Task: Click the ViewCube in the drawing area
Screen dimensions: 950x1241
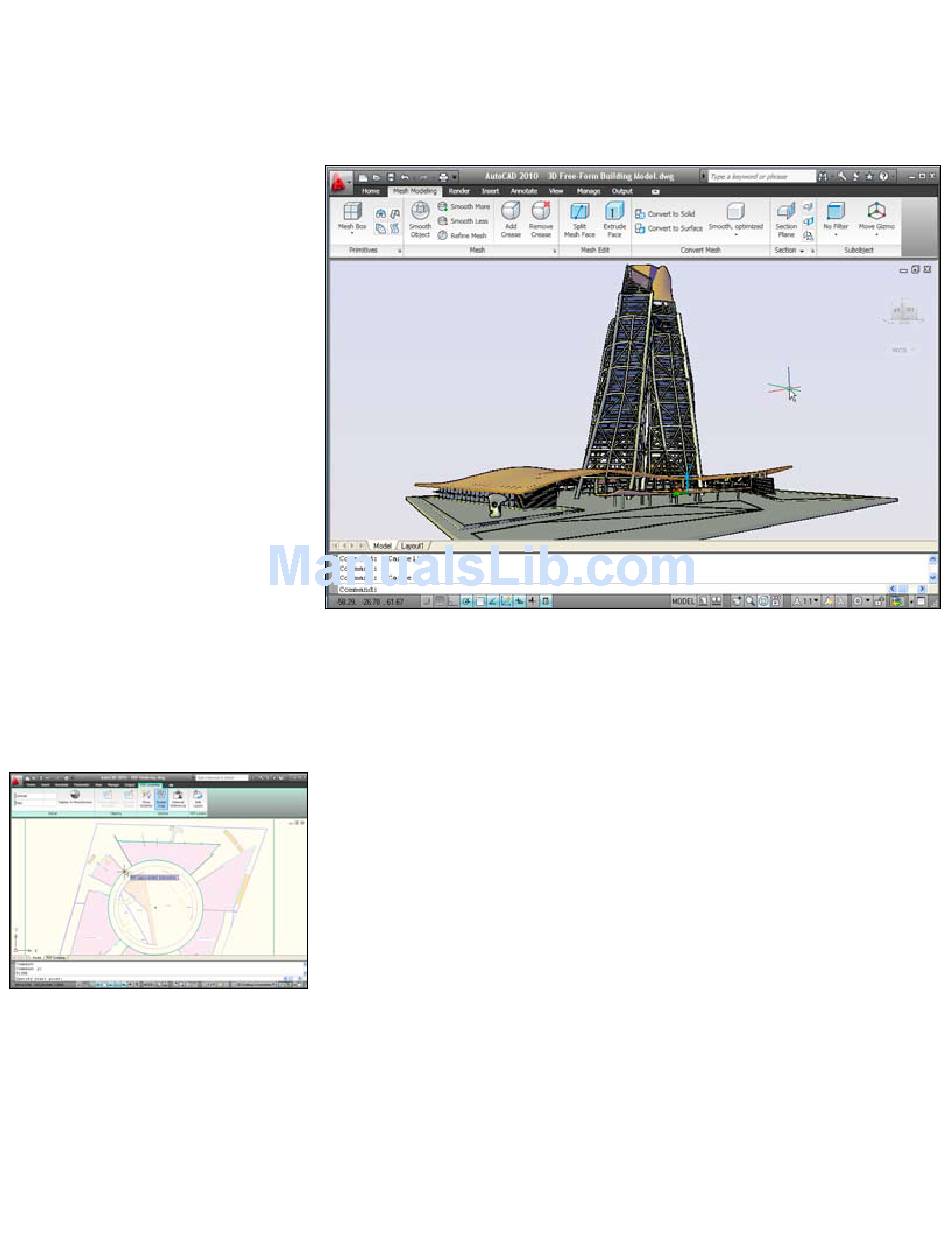Action: pos(903,314)
